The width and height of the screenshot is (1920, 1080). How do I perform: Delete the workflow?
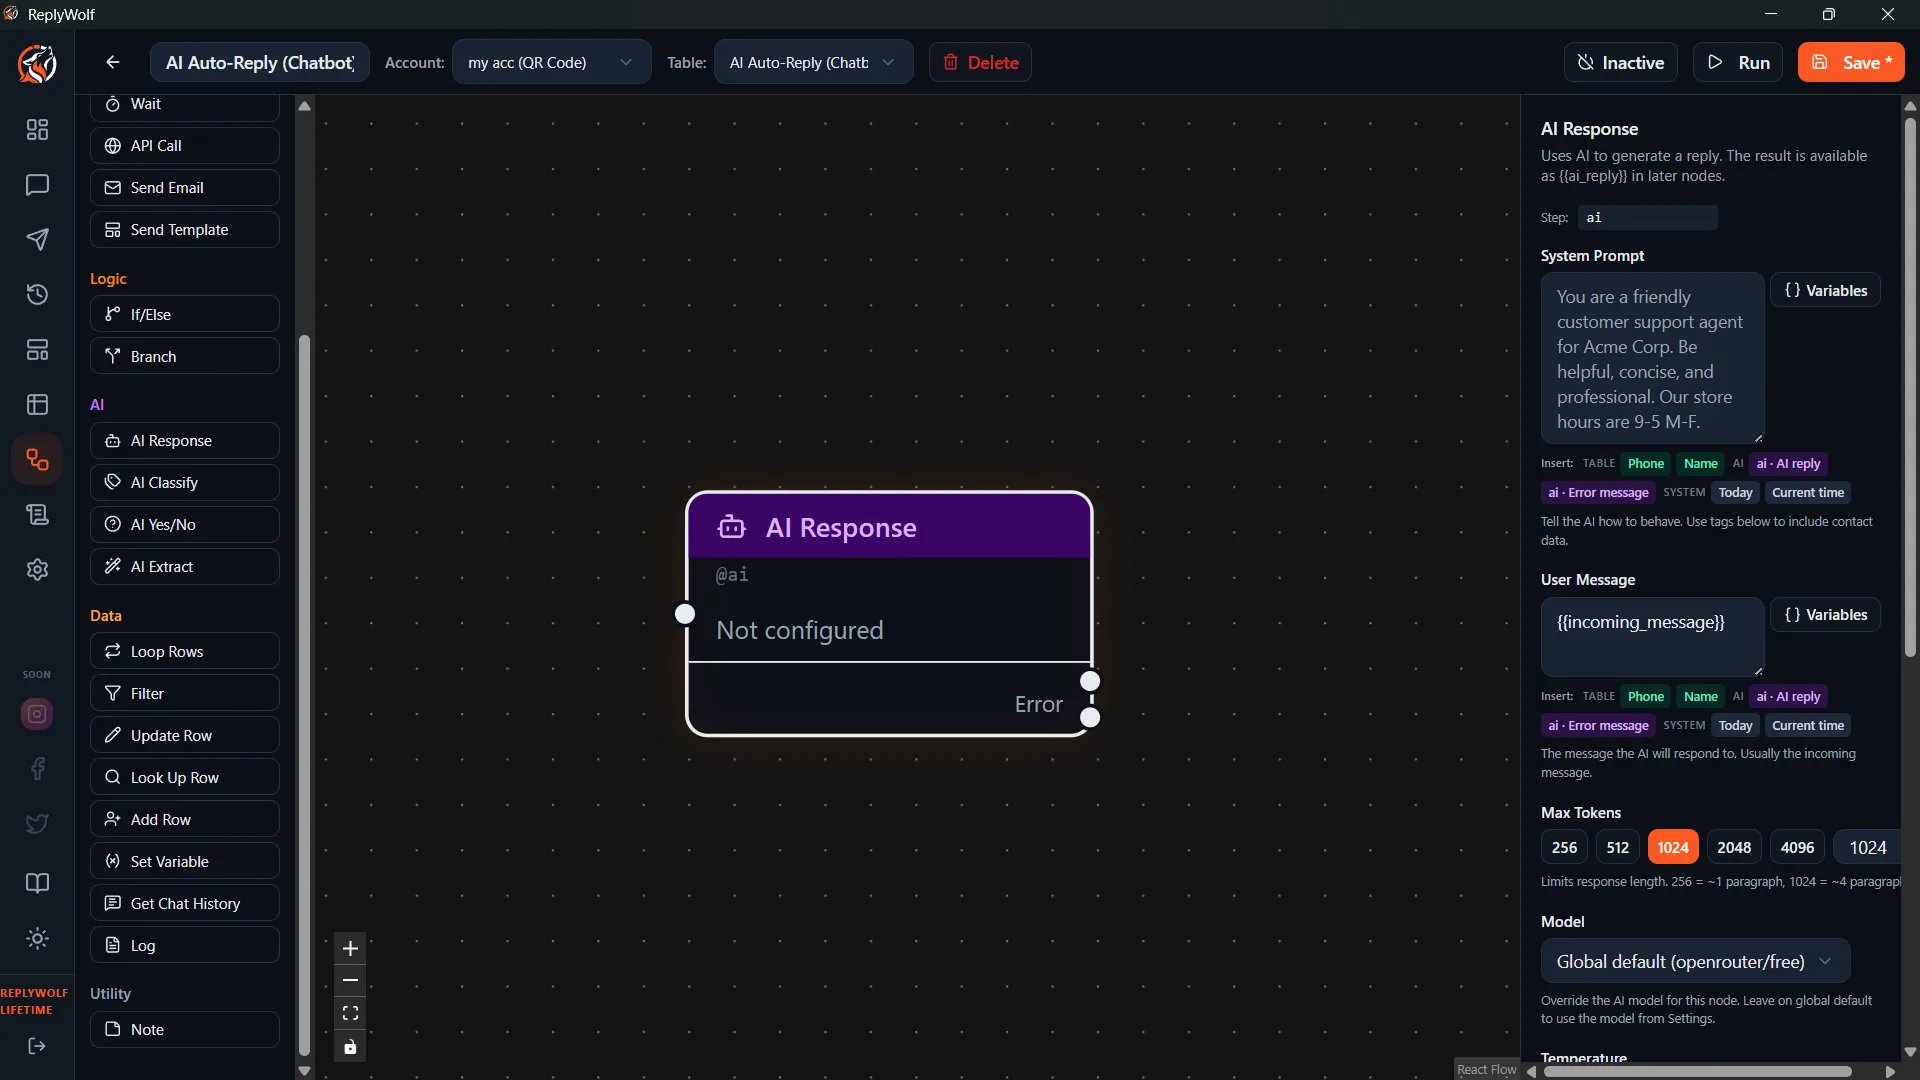[980, 62]
